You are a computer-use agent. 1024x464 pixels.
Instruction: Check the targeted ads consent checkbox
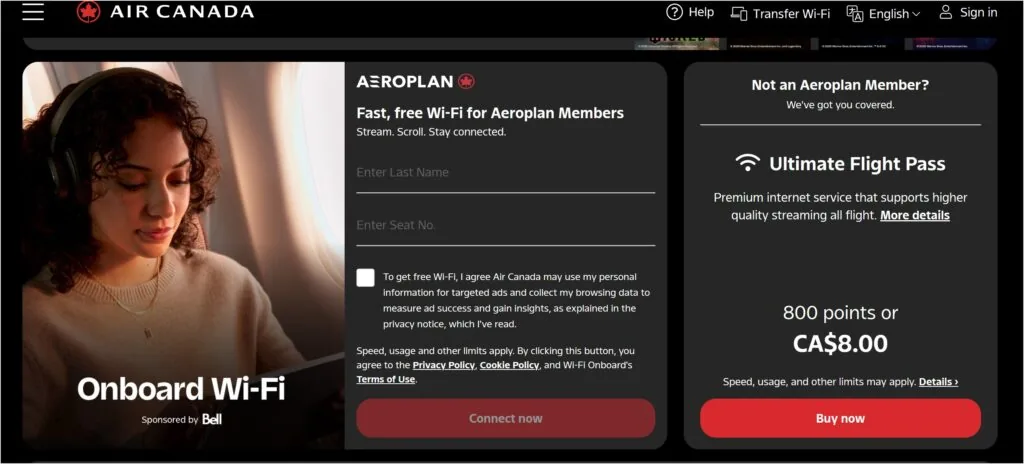pyautogui.click(x=366, y=278)
